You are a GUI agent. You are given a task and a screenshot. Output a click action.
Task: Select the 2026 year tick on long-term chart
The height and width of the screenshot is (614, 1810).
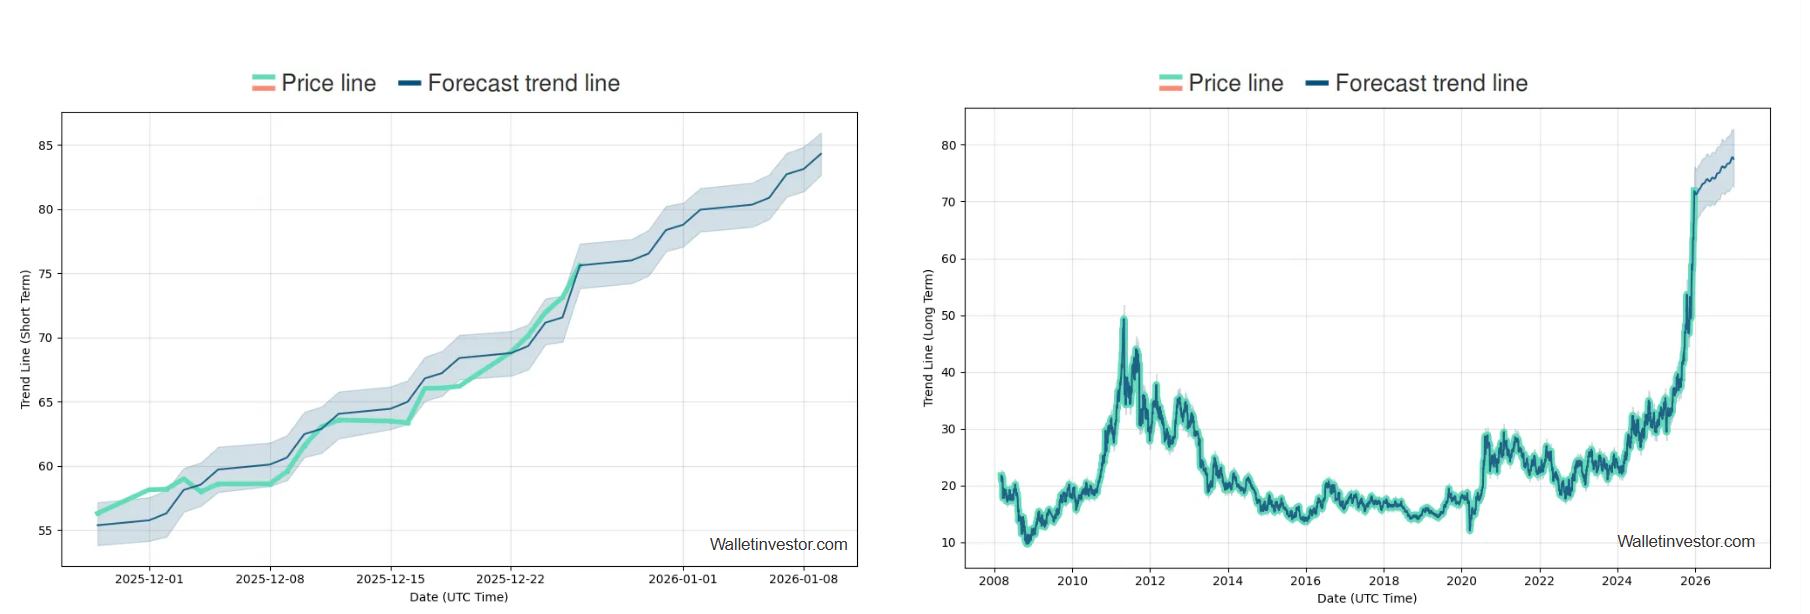(x=1695, y=580)
